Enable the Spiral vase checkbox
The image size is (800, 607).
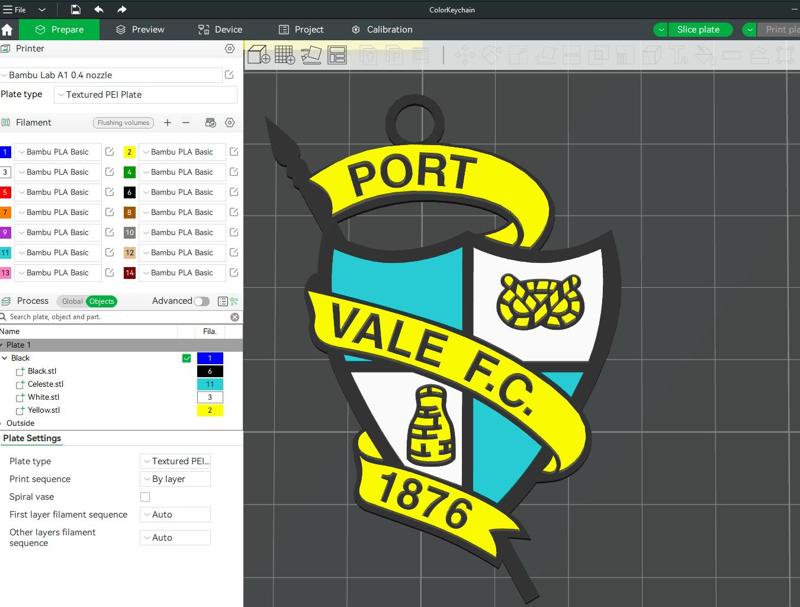(145, 496)
